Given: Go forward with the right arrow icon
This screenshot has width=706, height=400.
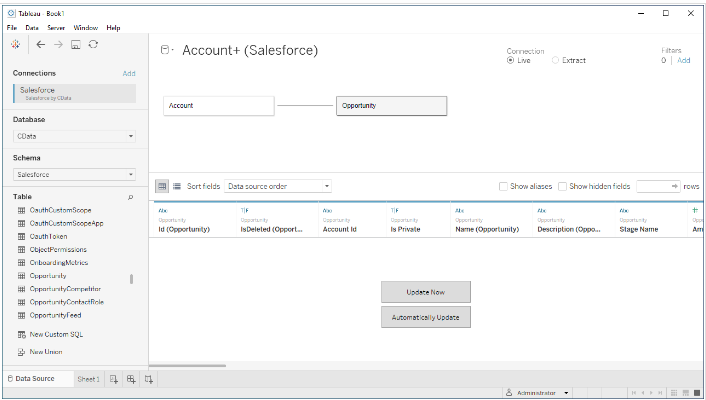Looking at the screenshot, I should tap(58, 44).
